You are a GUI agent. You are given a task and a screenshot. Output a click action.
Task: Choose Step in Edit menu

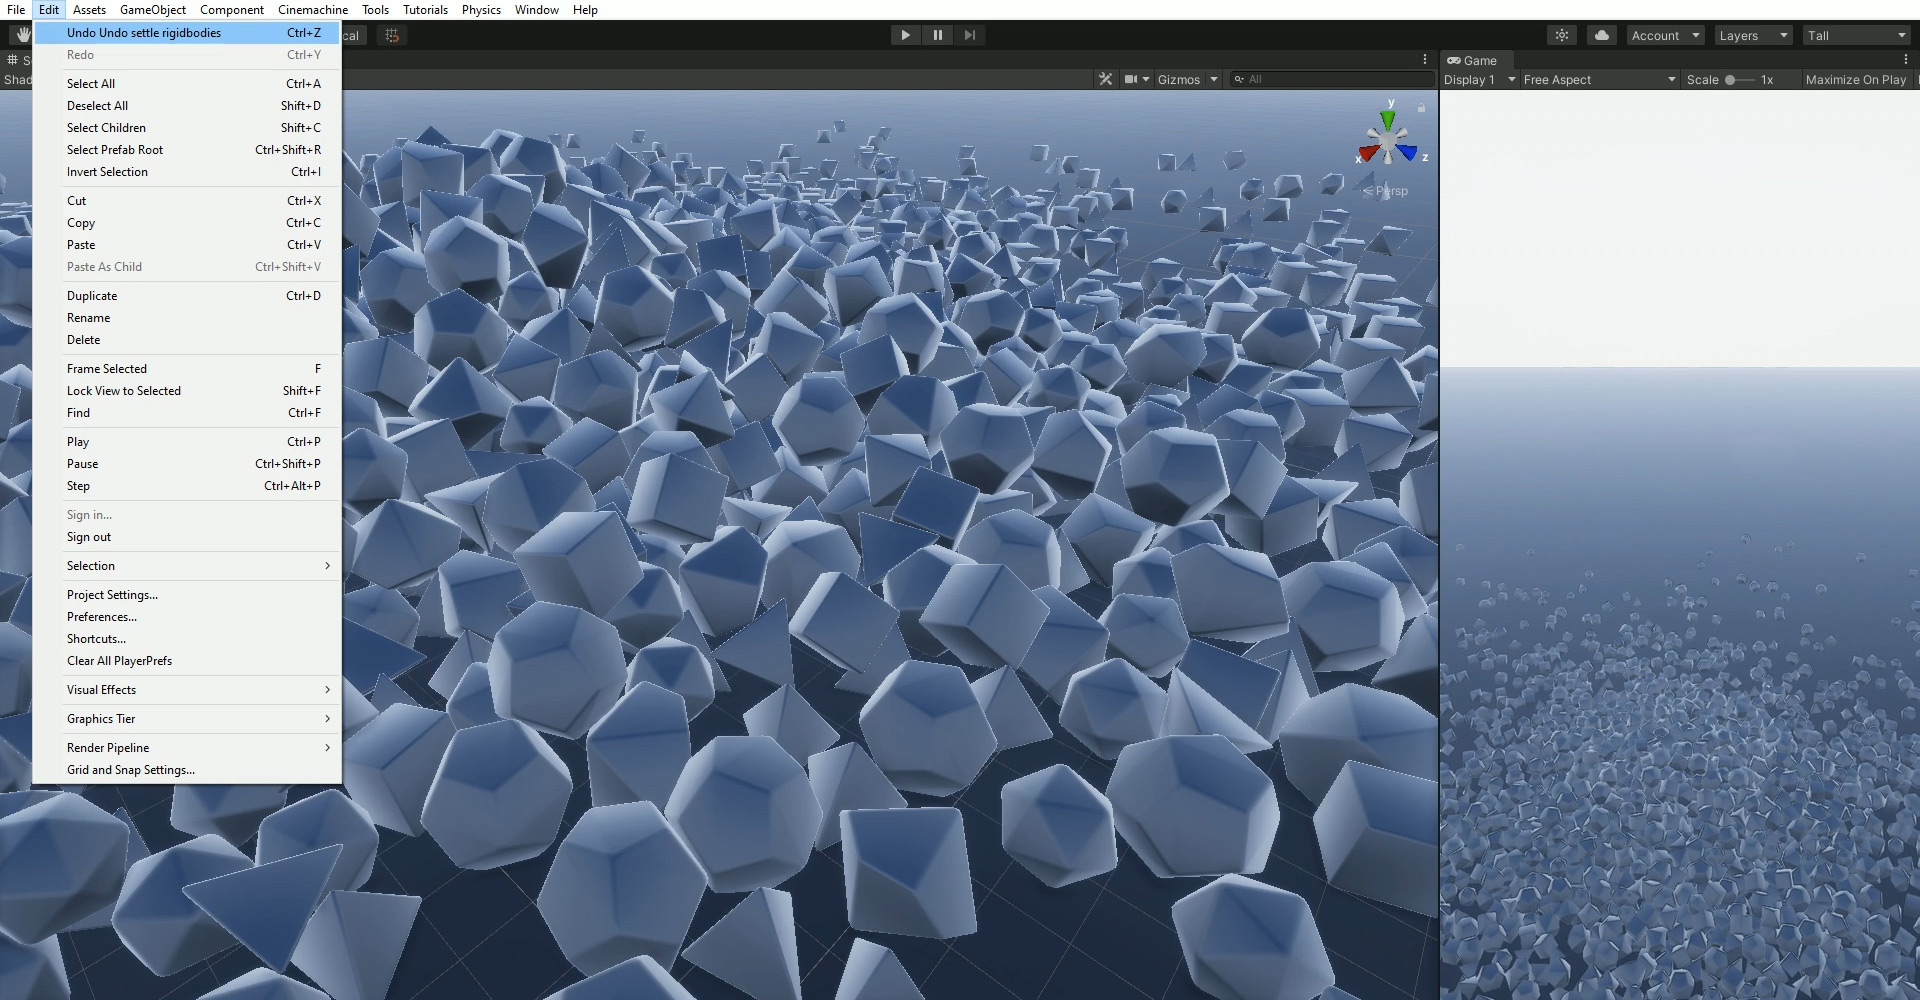click(187, 486)
